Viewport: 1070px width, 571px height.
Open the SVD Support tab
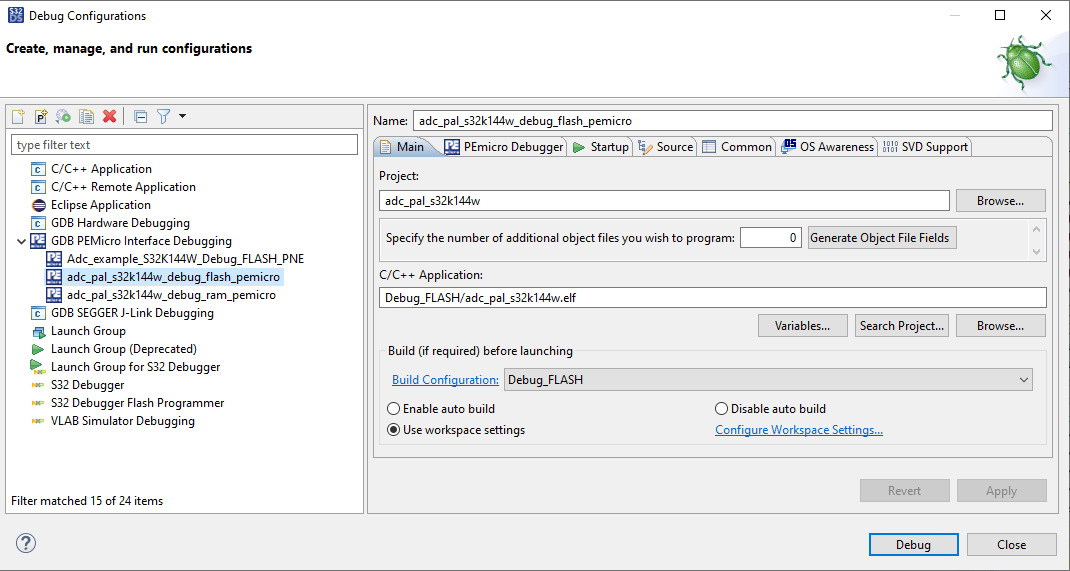coord(925,147)
